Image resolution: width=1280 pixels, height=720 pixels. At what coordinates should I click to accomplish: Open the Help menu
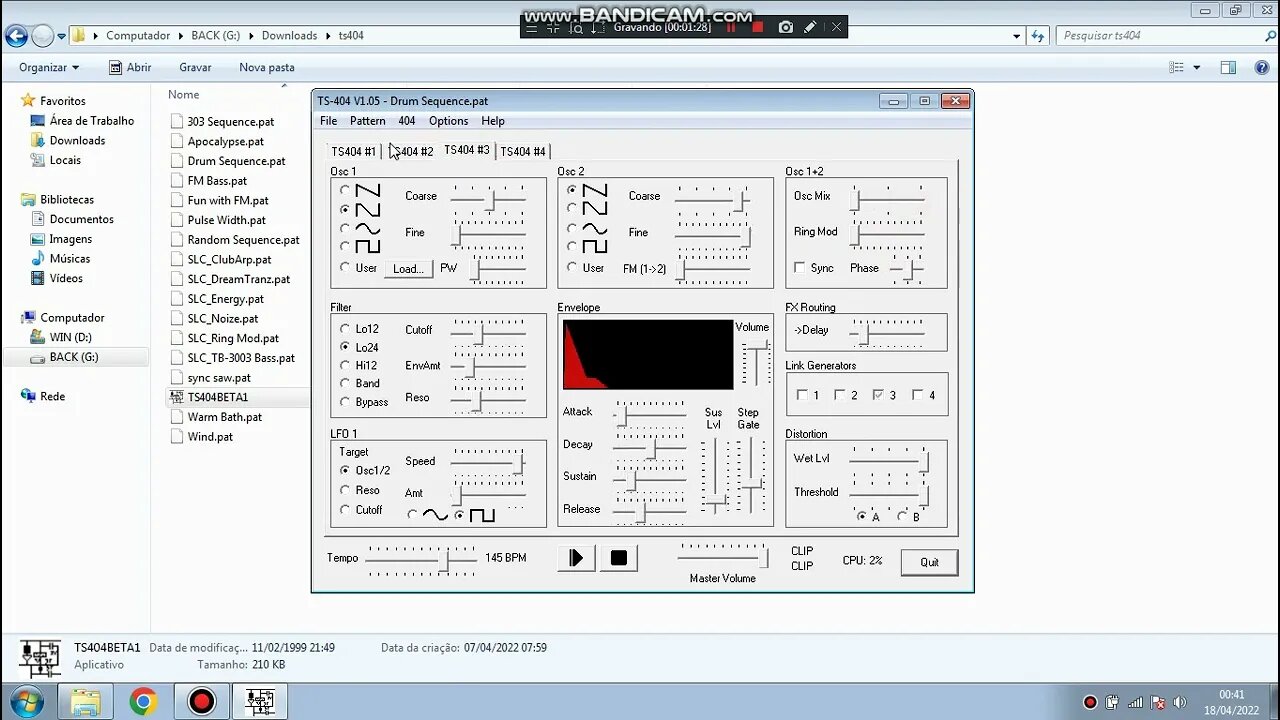[x=493, y=121]
